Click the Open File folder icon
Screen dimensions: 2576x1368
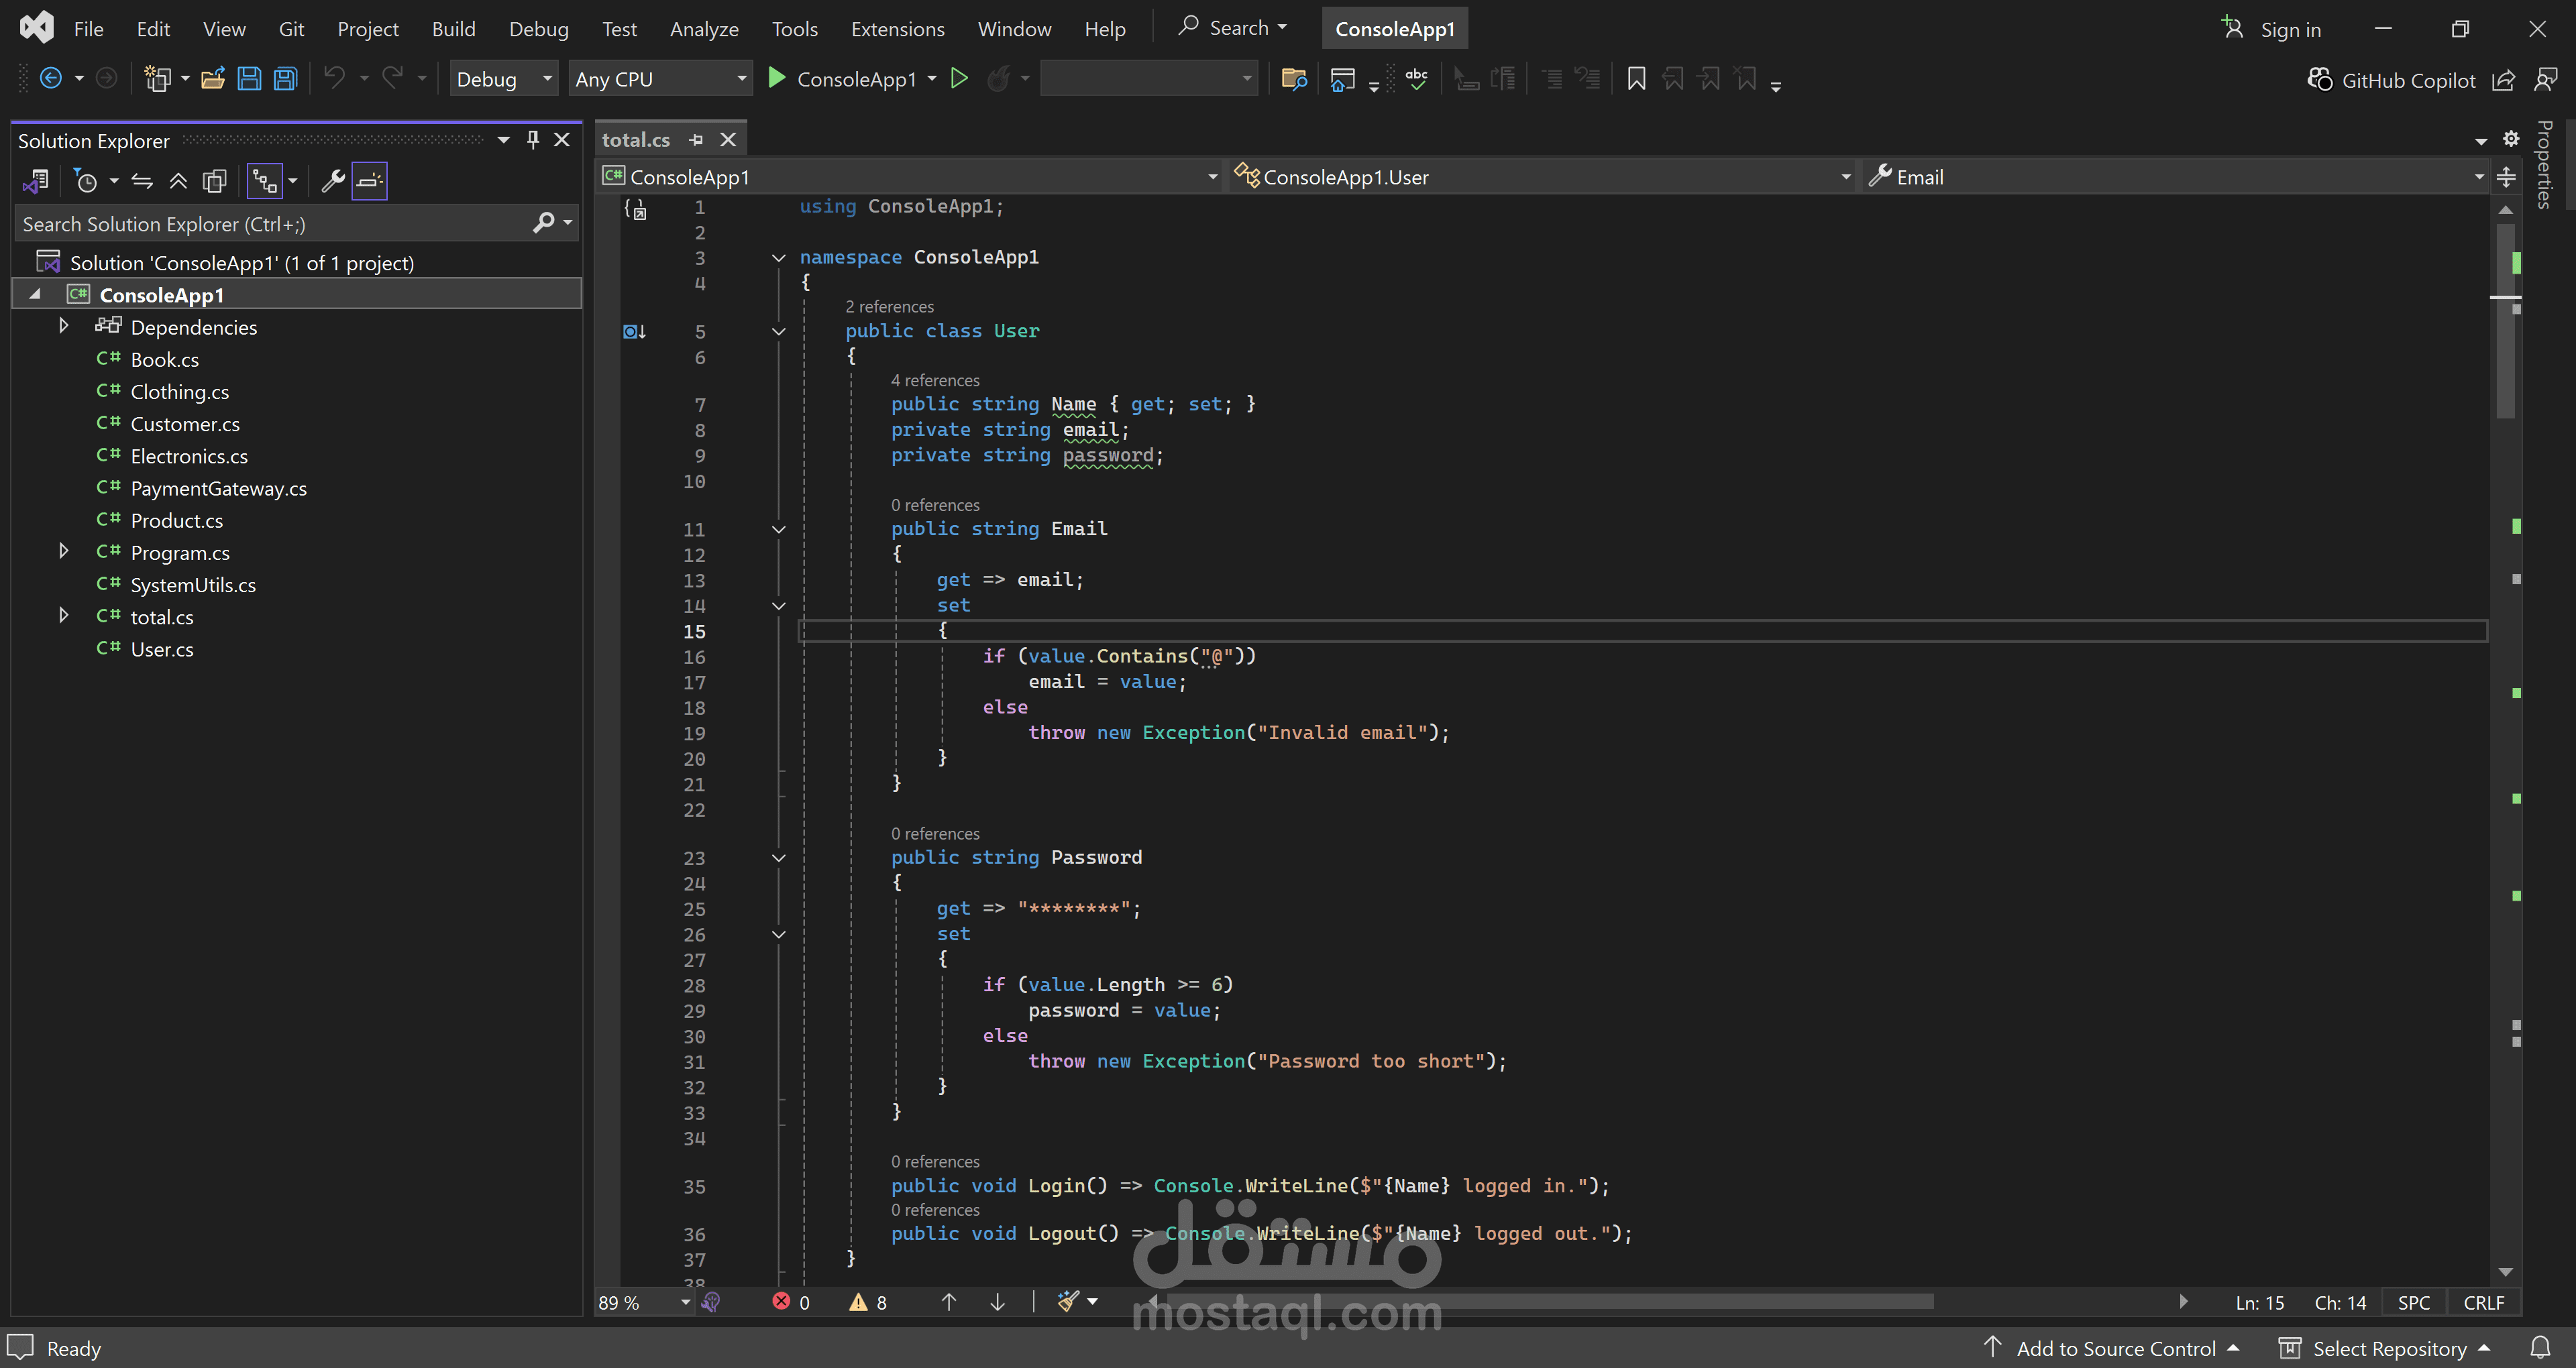click(x=212, y=78)
